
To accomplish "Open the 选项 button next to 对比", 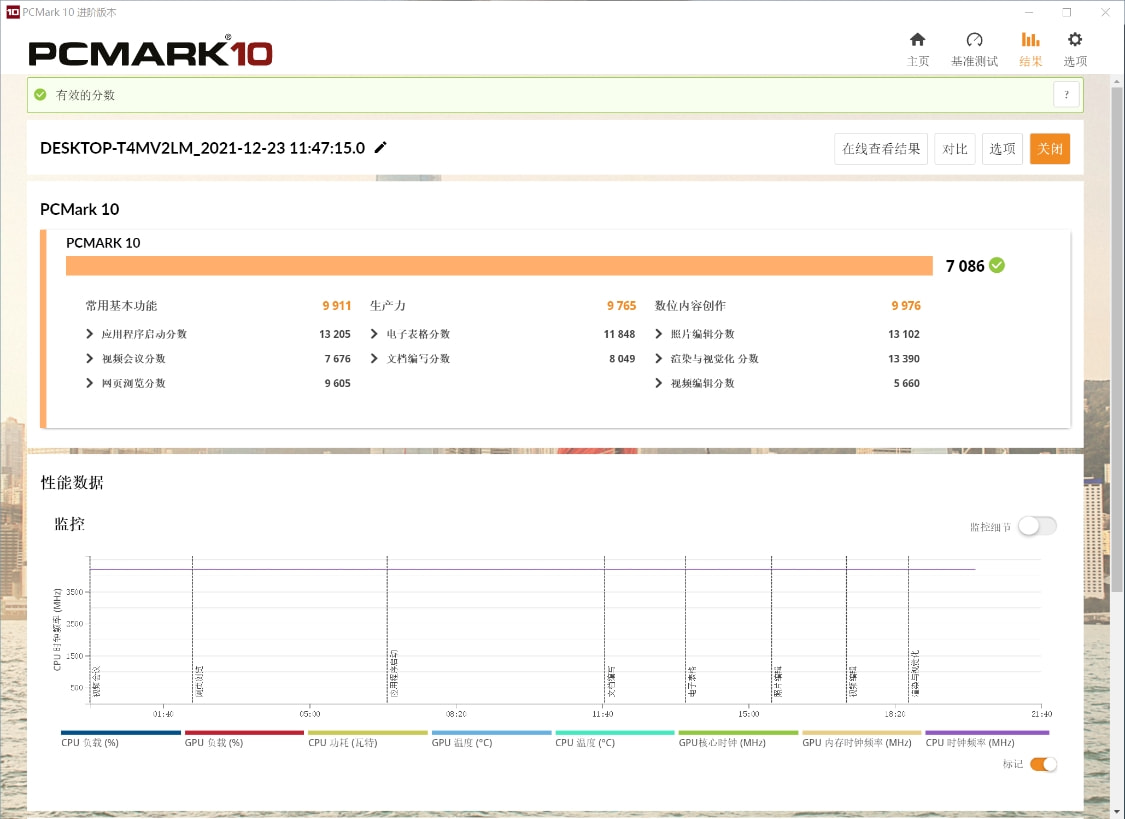I will pyautogui.click(x=1002, y=149).
